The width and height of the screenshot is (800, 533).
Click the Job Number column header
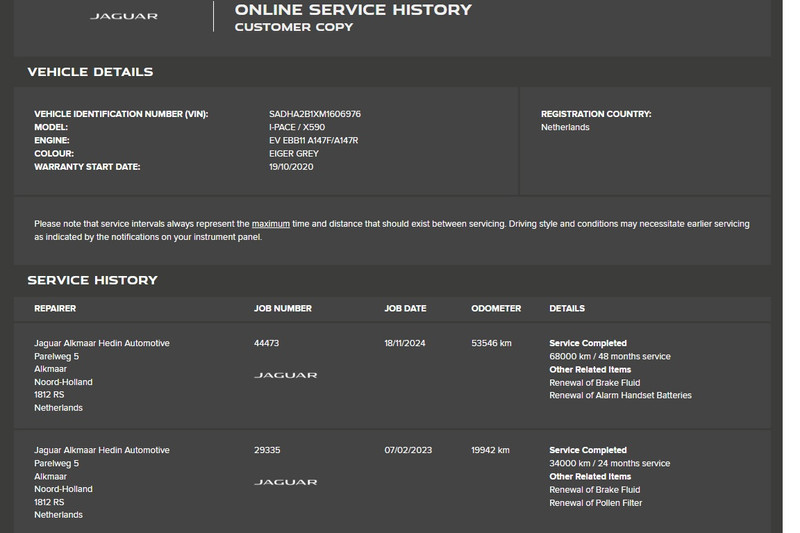[x=283, y=309]
